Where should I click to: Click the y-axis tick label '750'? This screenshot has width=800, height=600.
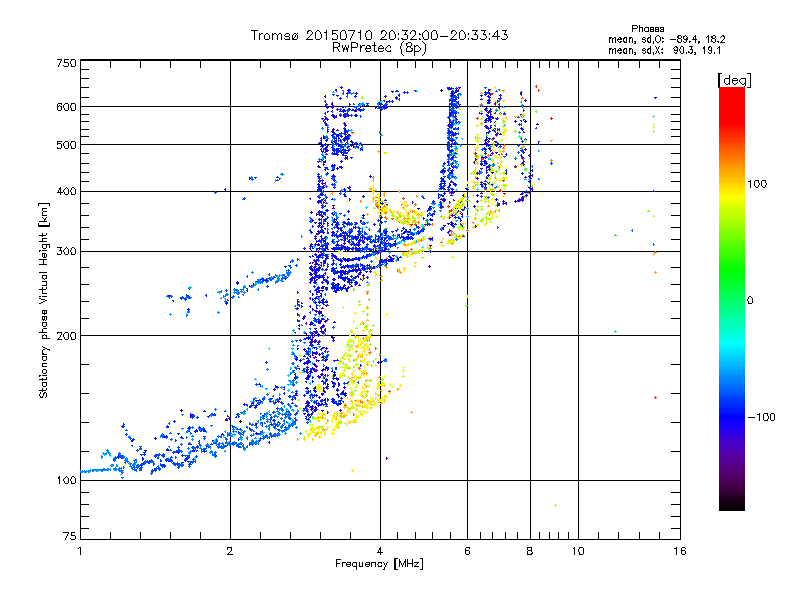(67, 63)
